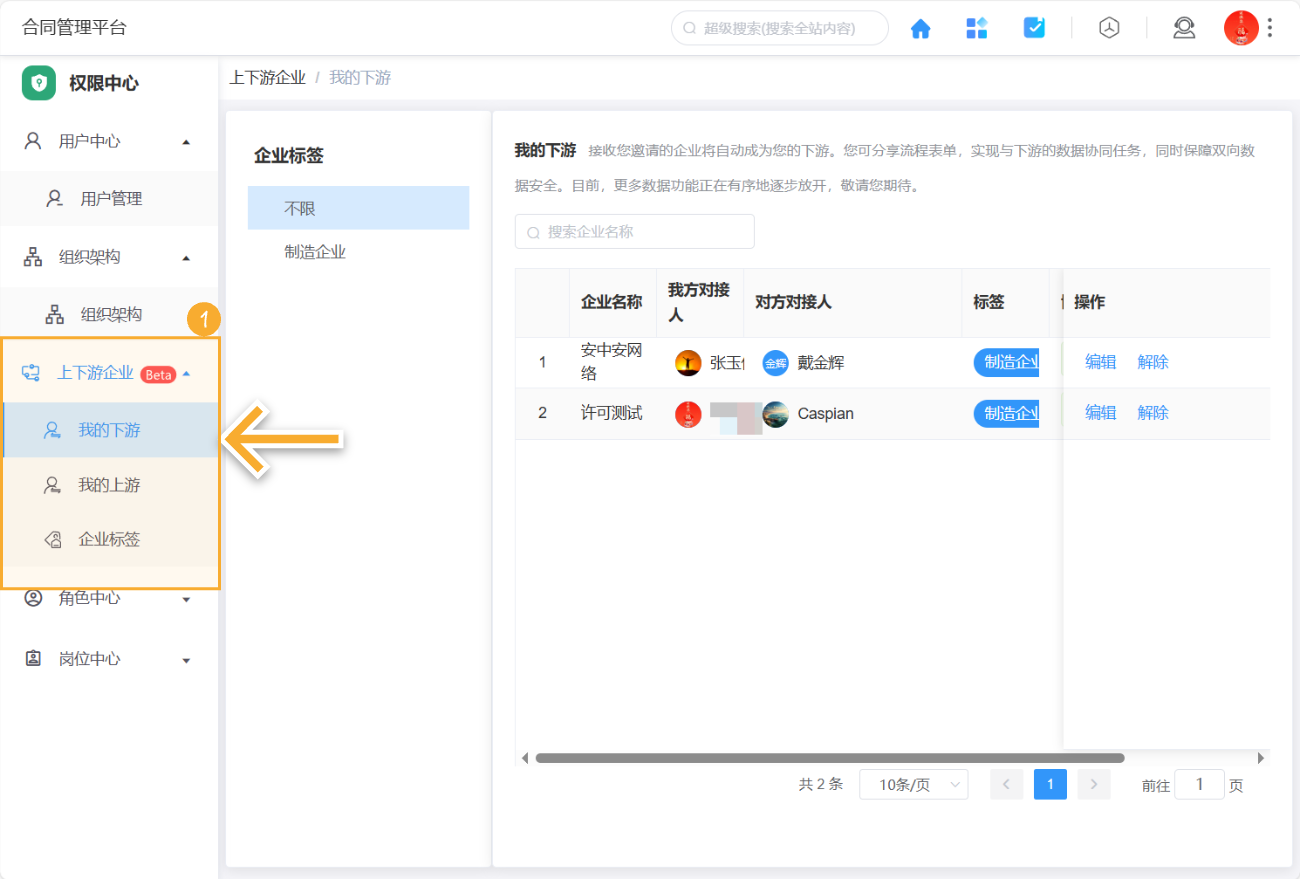The image size is (1300, 879).
Task: Click the three-dot more options icon
Action: pyautogui.click(x=1270, y=28)
